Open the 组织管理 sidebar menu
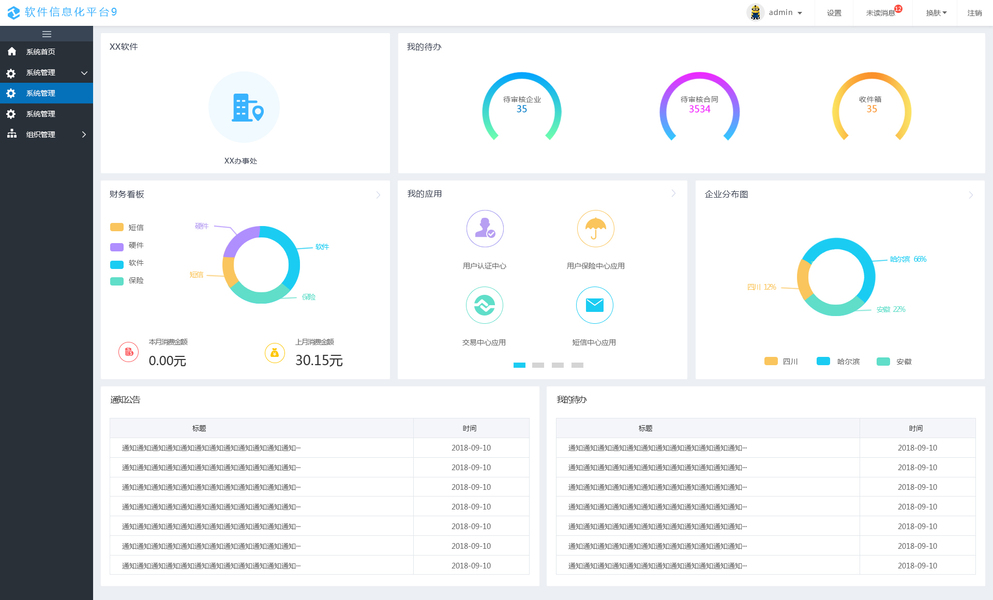The width and height of the screenshot is (993, 600). coord(46,134)
